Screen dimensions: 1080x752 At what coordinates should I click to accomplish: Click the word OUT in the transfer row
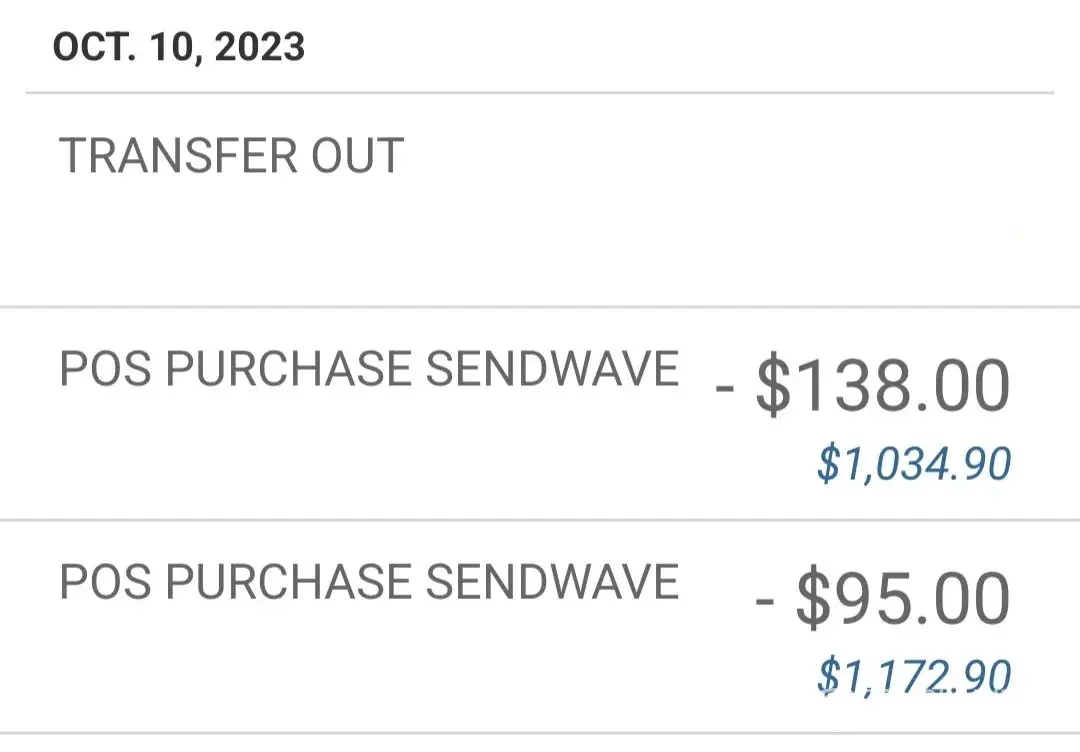[x=356, y=157]
